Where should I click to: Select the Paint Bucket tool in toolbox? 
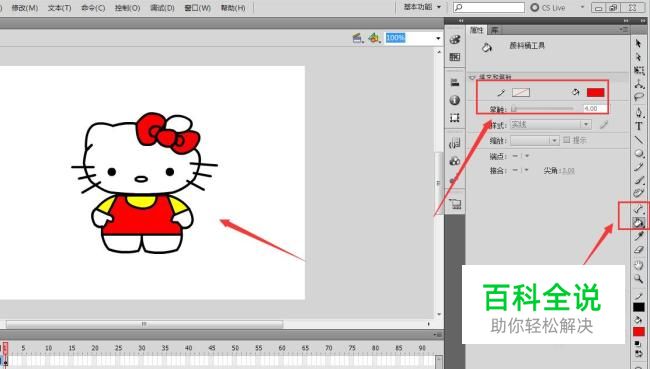[638, 223]
